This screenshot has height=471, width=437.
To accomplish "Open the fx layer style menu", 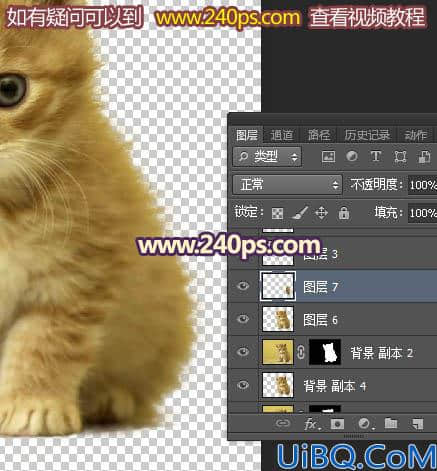I will coord(311,424).
